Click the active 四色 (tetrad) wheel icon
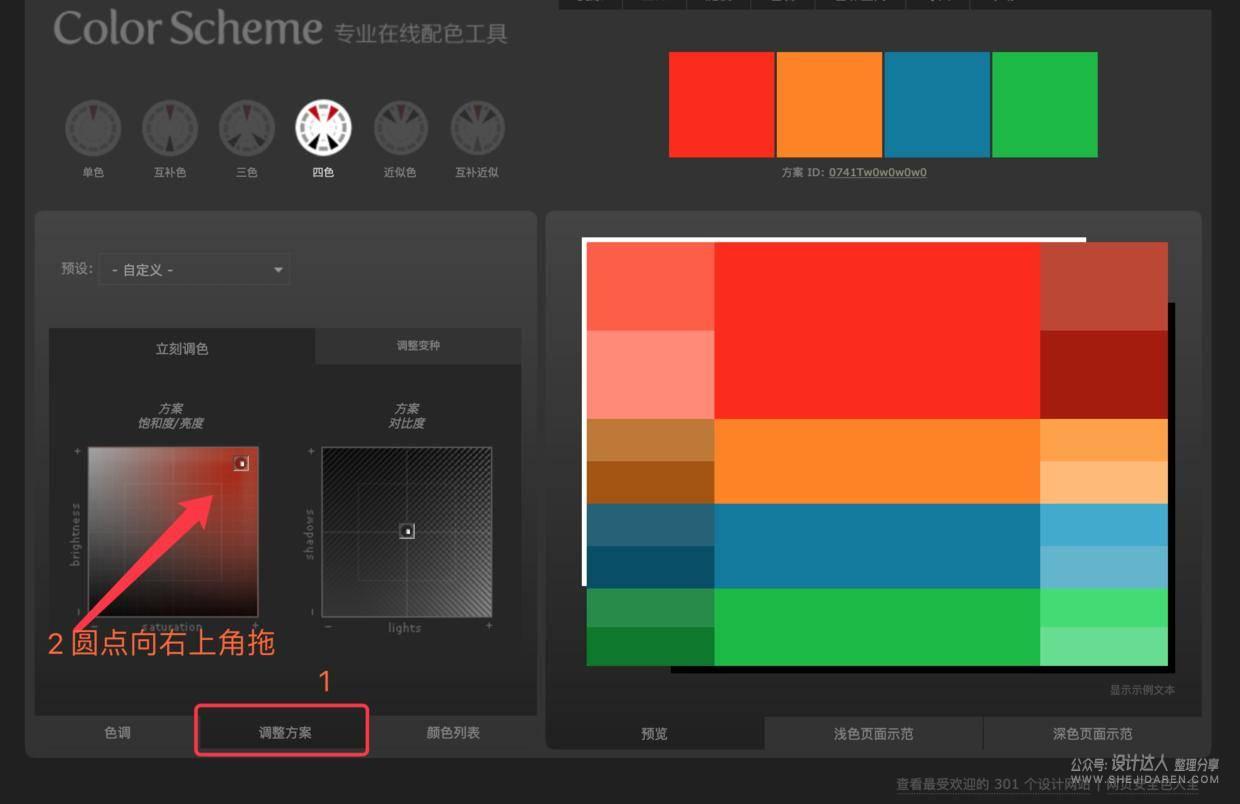1240x804 pixels. (323, 125)
